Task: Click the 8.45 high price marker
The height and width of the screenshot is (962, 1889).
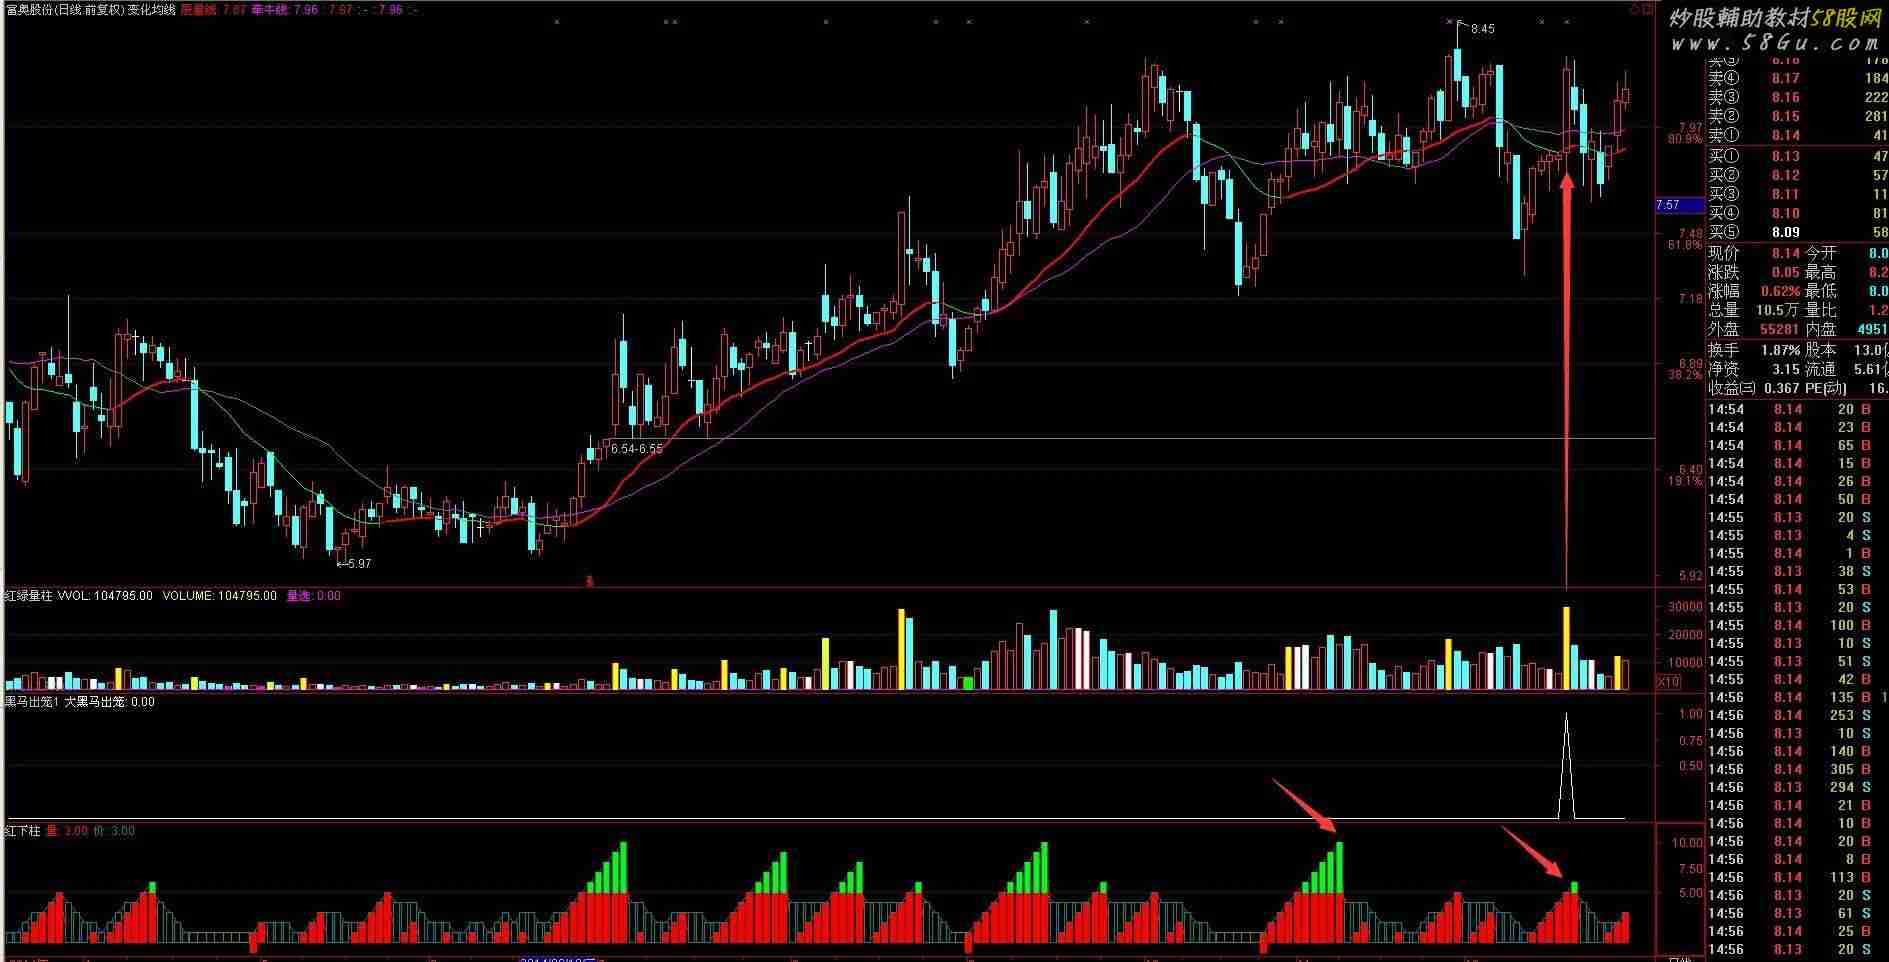Action: 1482,29
